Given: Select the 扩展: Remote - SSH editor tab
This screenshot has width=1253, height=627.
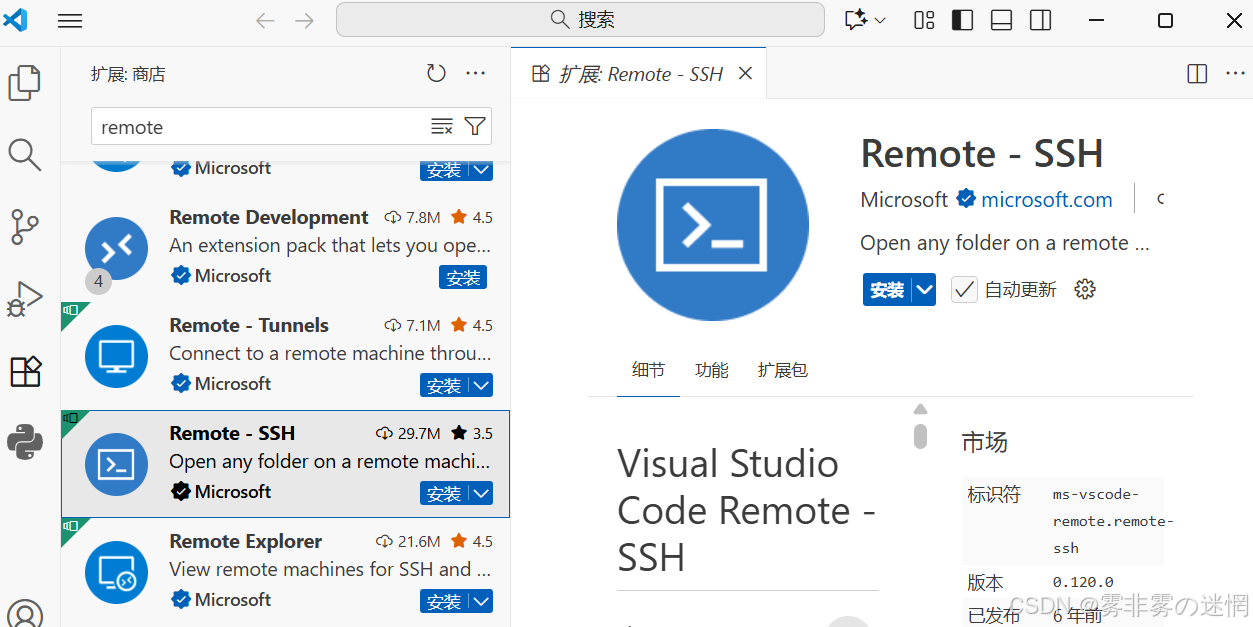Looking at the screenshot, I should [638, 74].
